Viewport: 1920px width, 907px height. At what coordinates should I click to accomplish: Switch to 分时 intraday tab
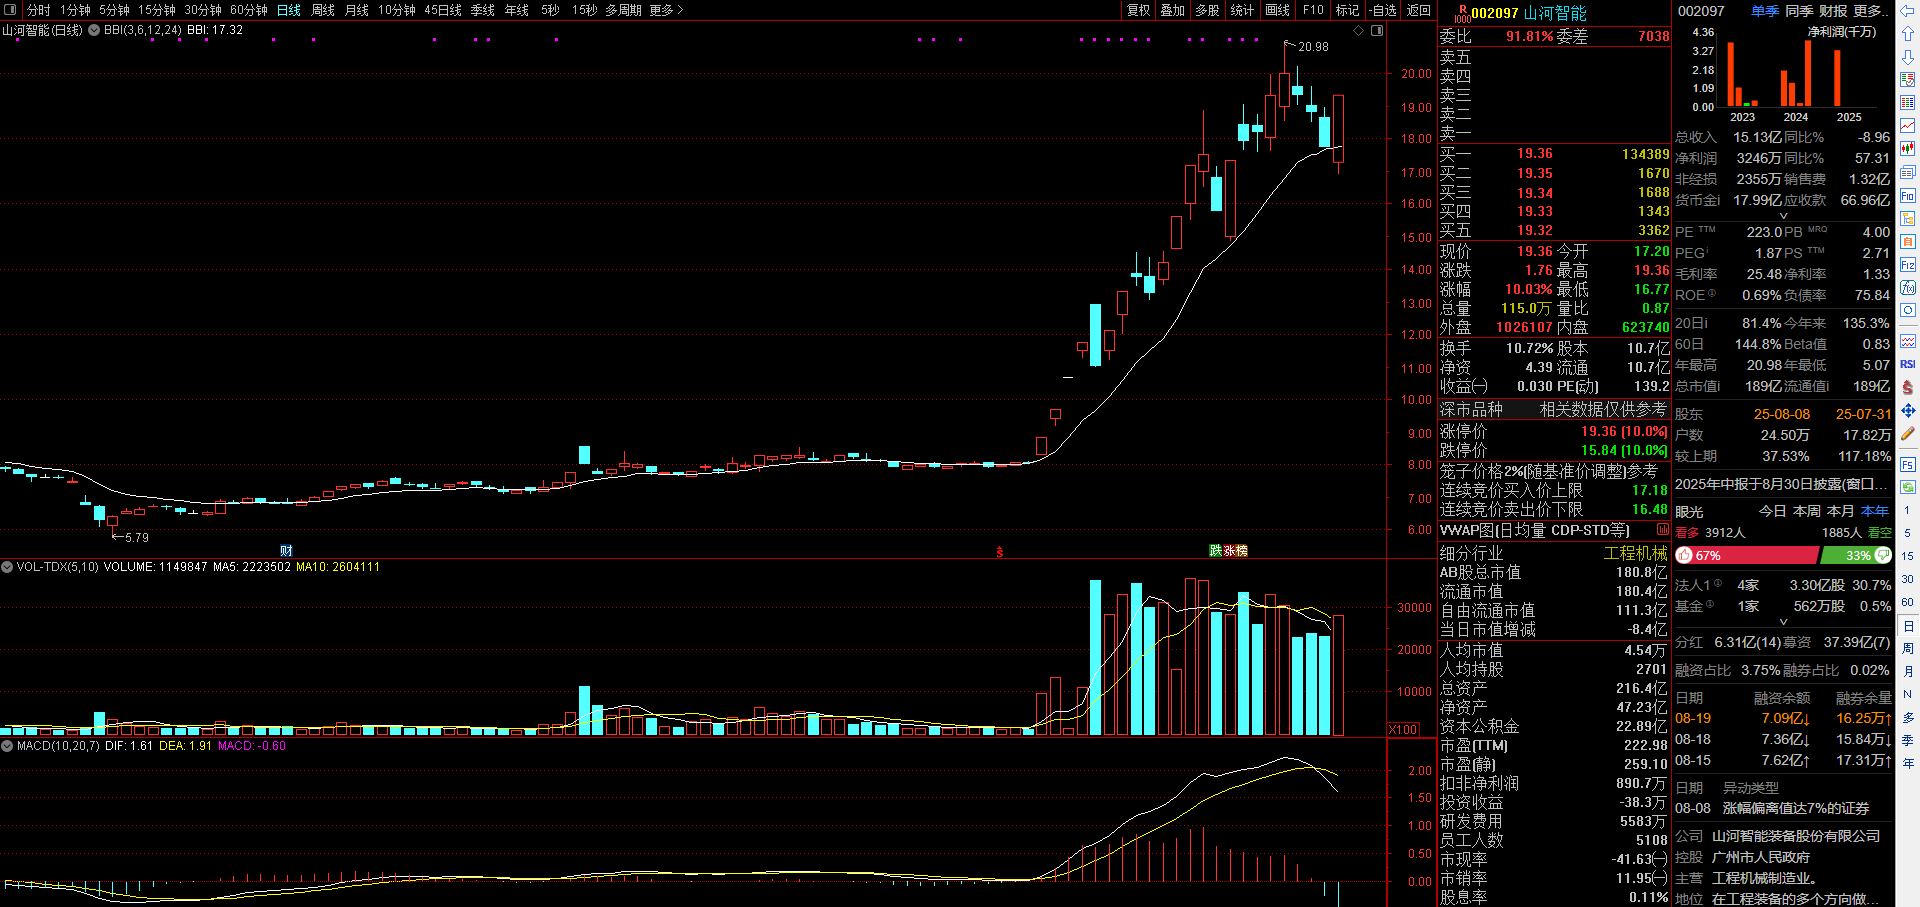click(39, 10)
